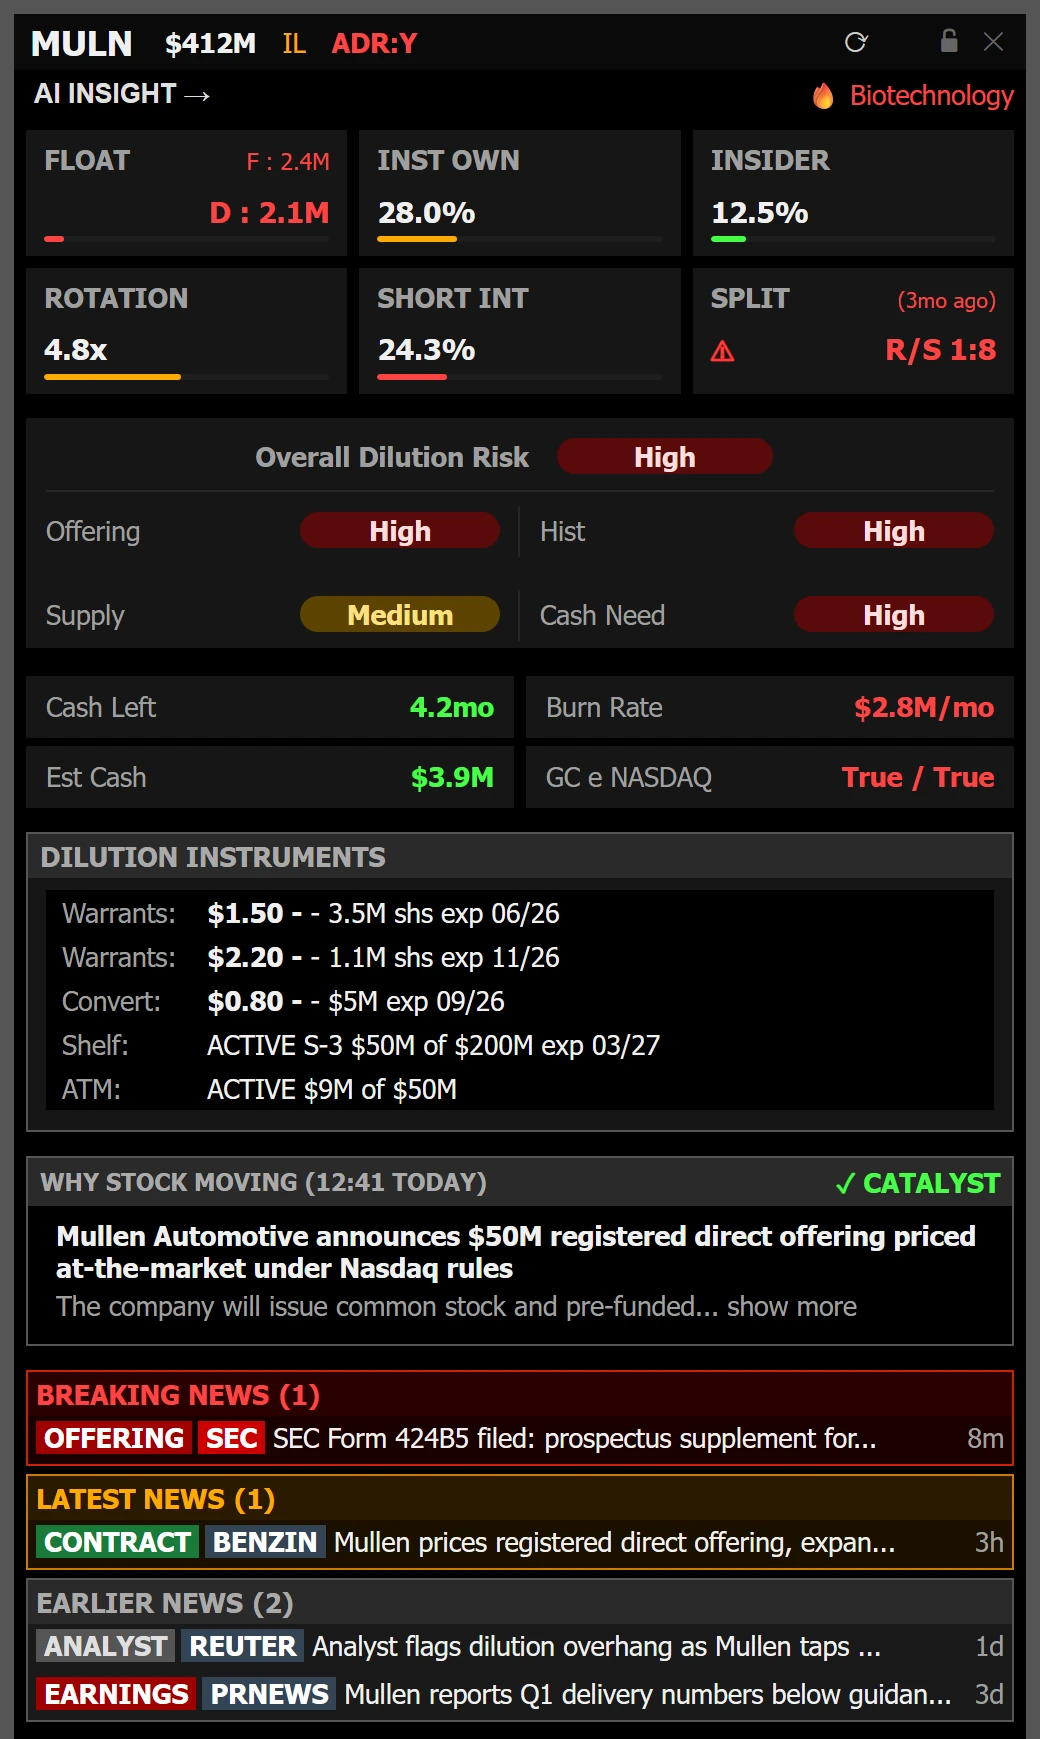The width and height of the screenshot is (1040, 1739).
Task: Click the orange INST OWN progress bar
Action: (417, 239)
